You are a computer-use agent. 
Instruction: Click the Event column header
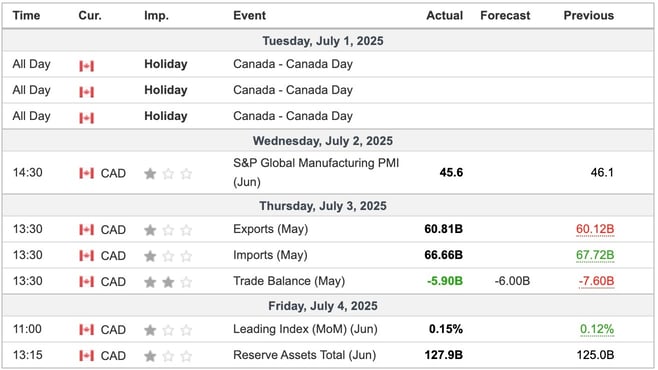pyautogui.click(x=250, y=16)
